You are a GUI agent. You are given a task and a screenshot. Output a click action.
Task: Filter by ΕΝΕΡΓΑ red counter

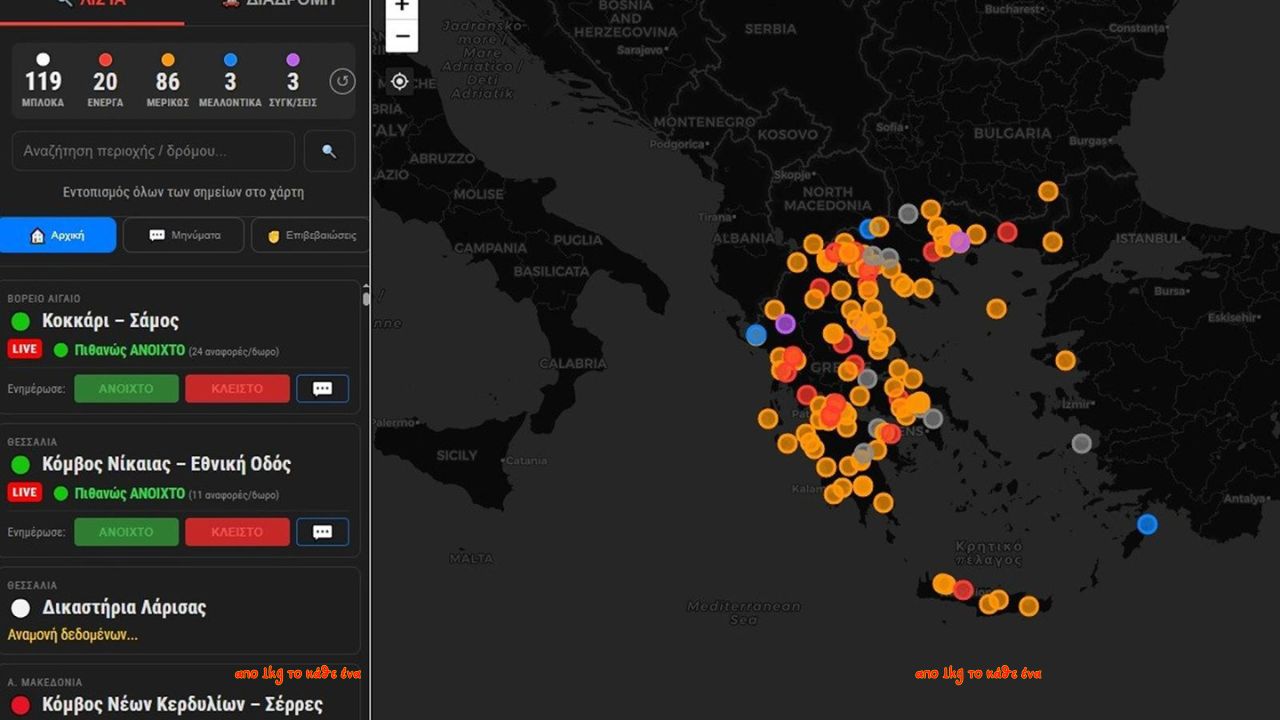105,81
